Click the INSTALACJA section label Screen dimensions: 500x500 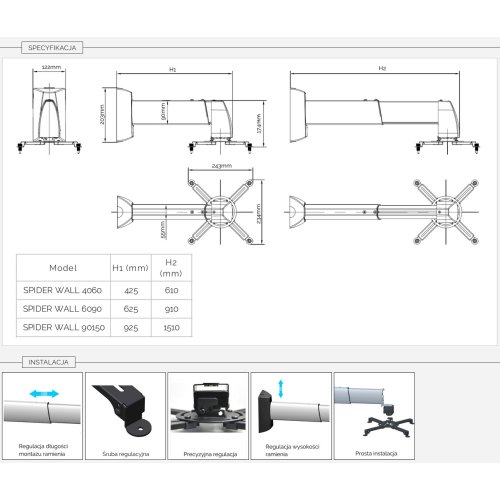click(x=49, y=362)
